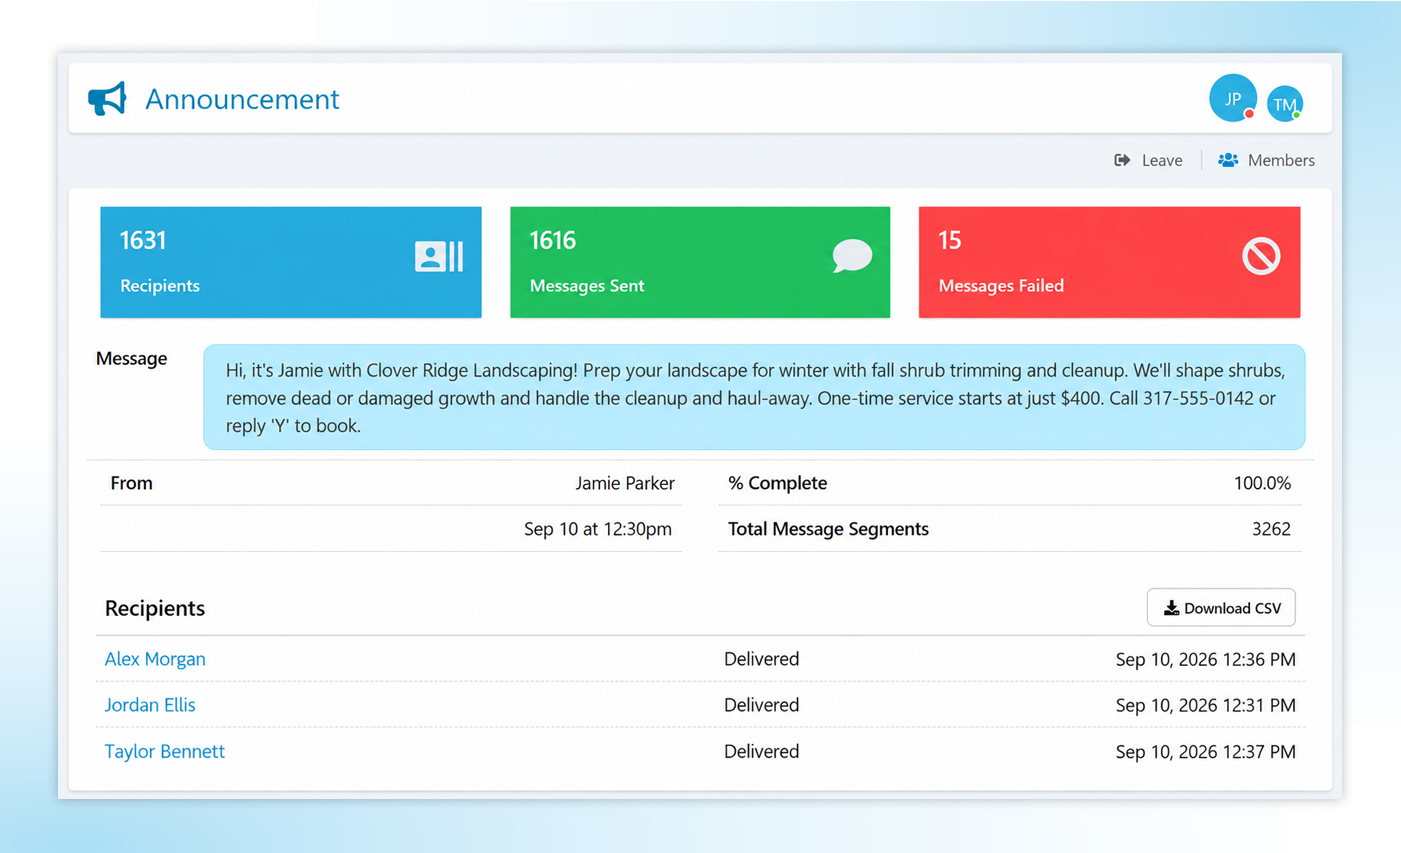This screenshot has width=1401, height=853.
Task: Select the blue 1631 Recipients tile
Action: click(x=291, y=262)
